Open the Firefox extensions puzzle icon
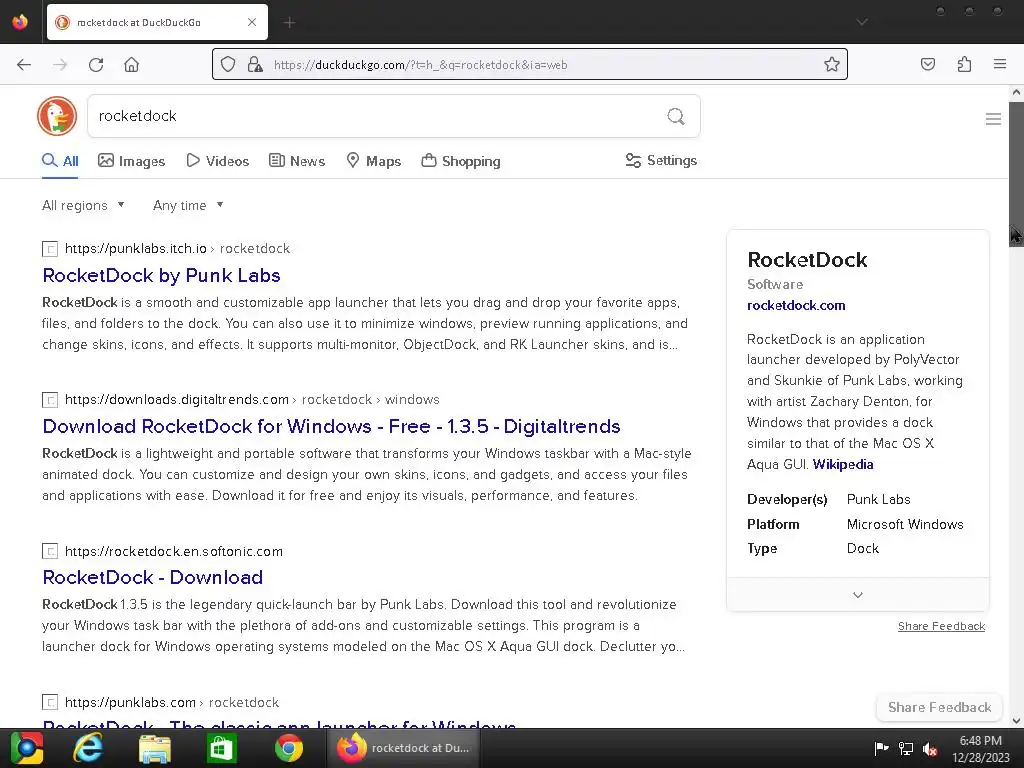The image size is (1024, 768). click(x=964, y=64)
